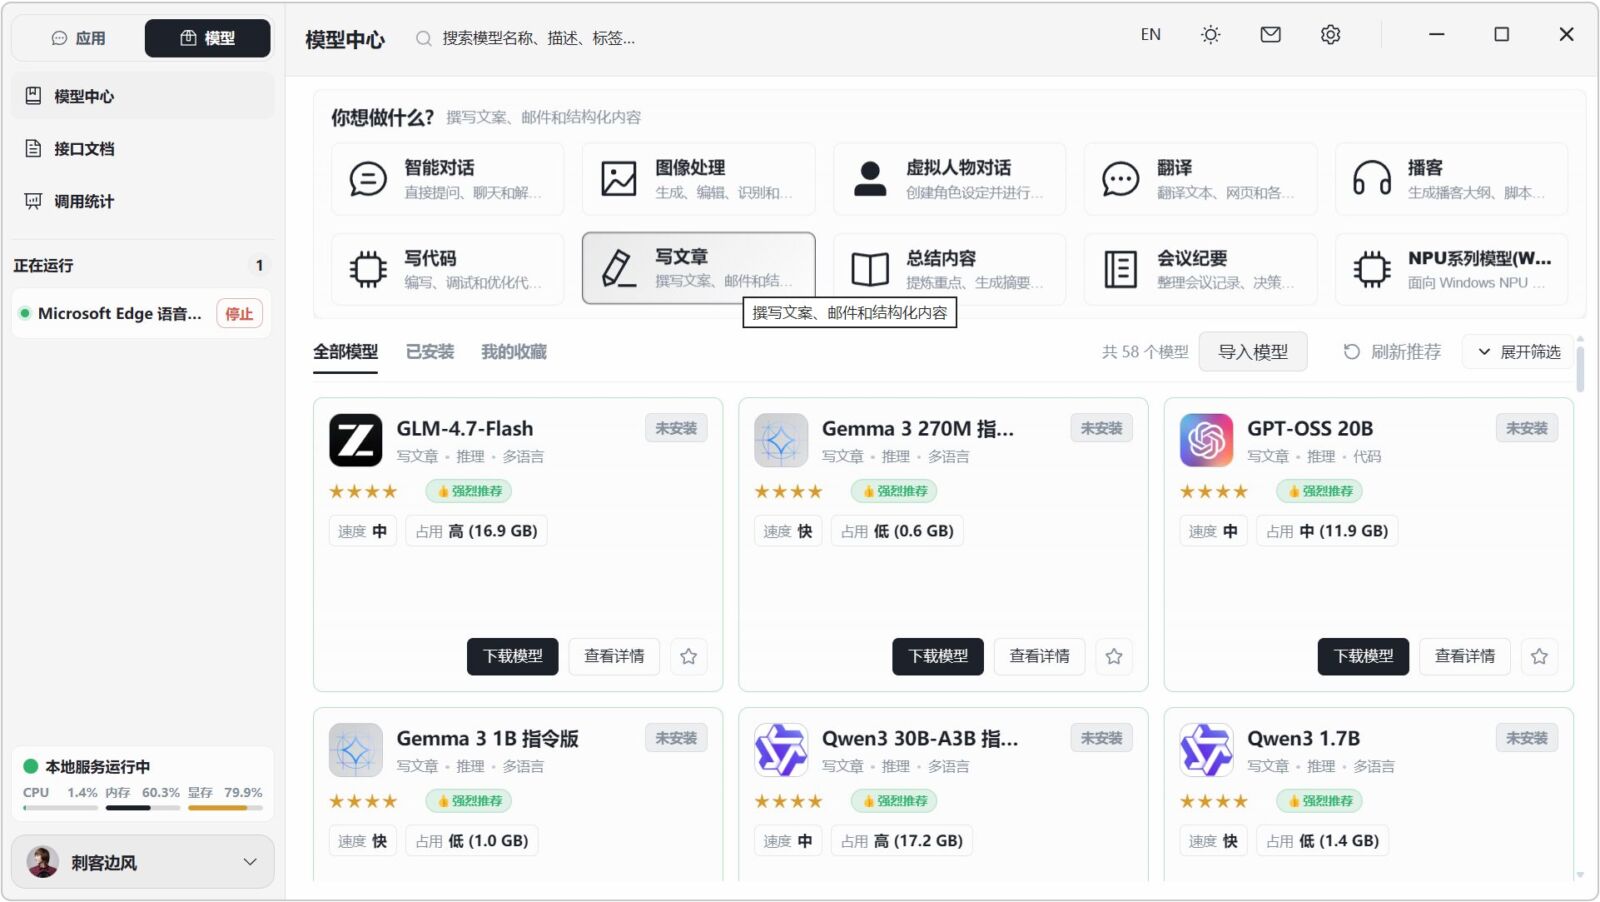Screen dimensions: 1600x902
Task: Toggle the light/dark theme sun icon
Action: click(x=1211, y=35)
